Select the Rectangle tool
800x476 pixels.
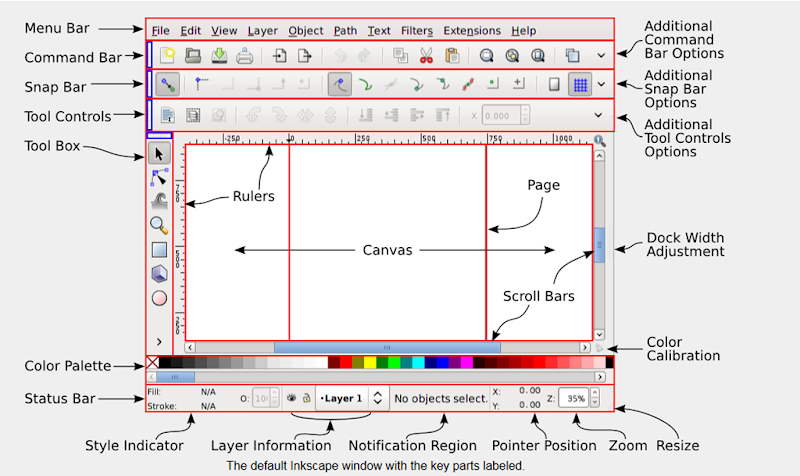159,250
